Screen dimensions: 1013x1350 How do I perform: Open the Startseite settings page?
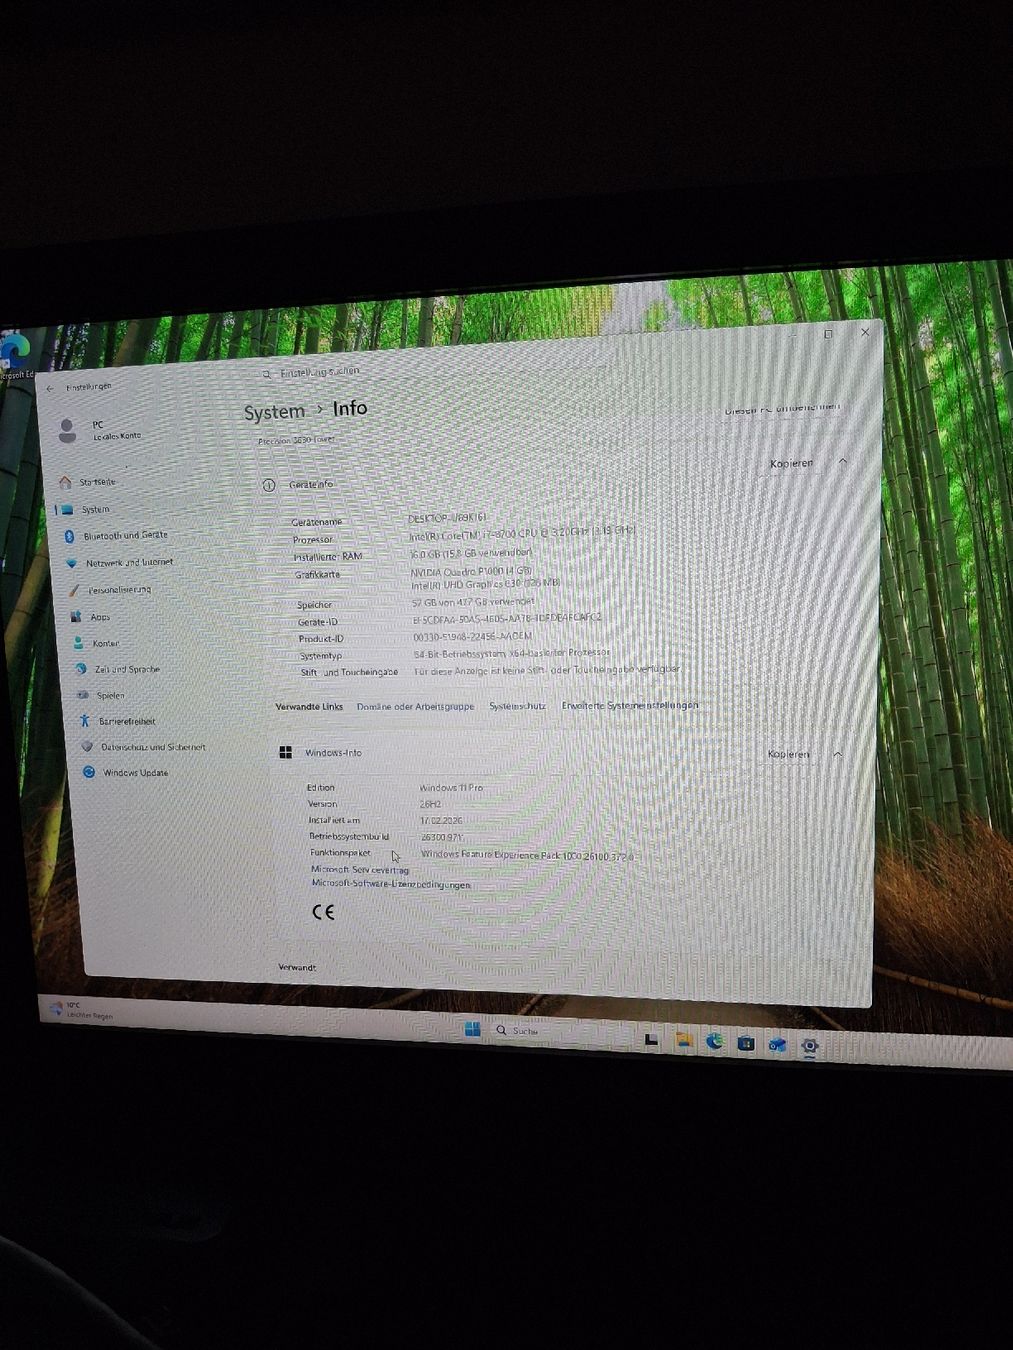96,482
